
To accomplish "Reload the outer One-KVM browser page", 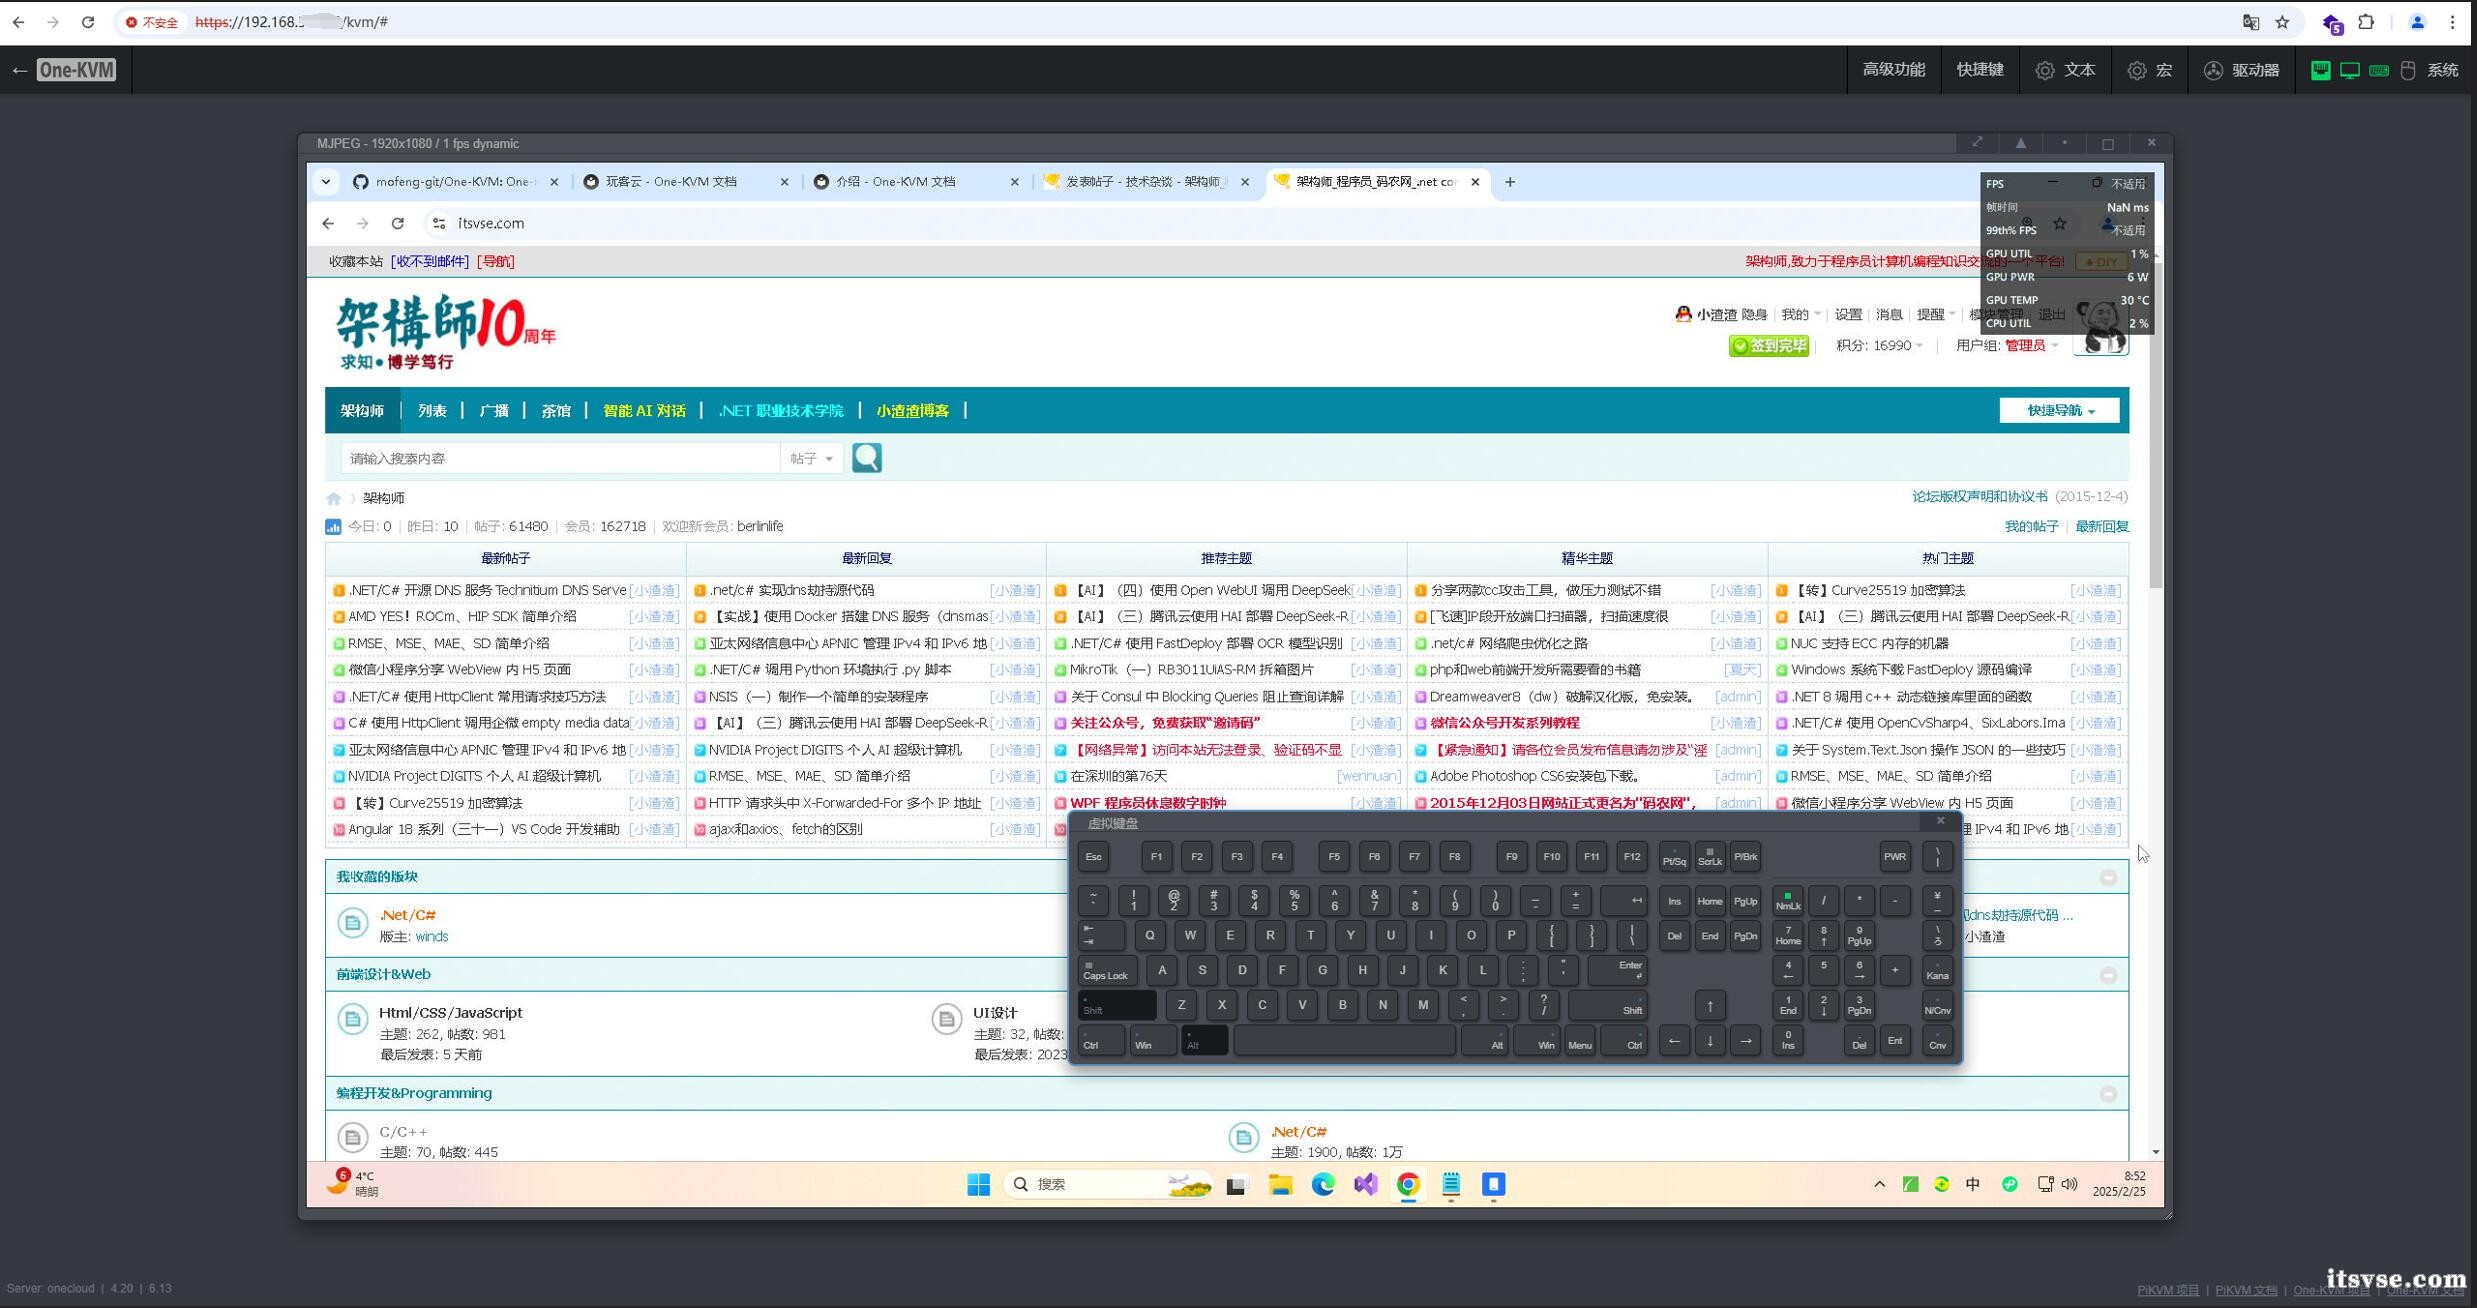I will [x=88, y=22].
